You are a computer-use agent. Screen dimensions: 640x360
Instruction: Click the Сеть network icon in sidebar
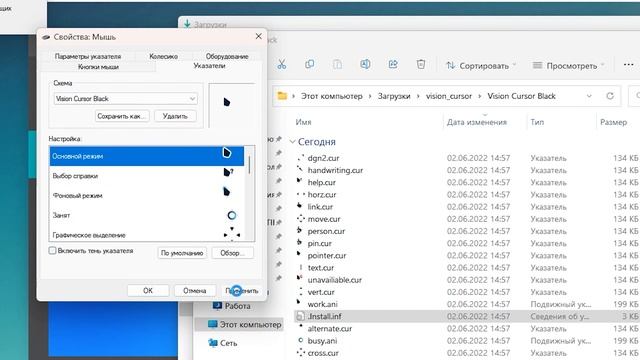point(213,343)
